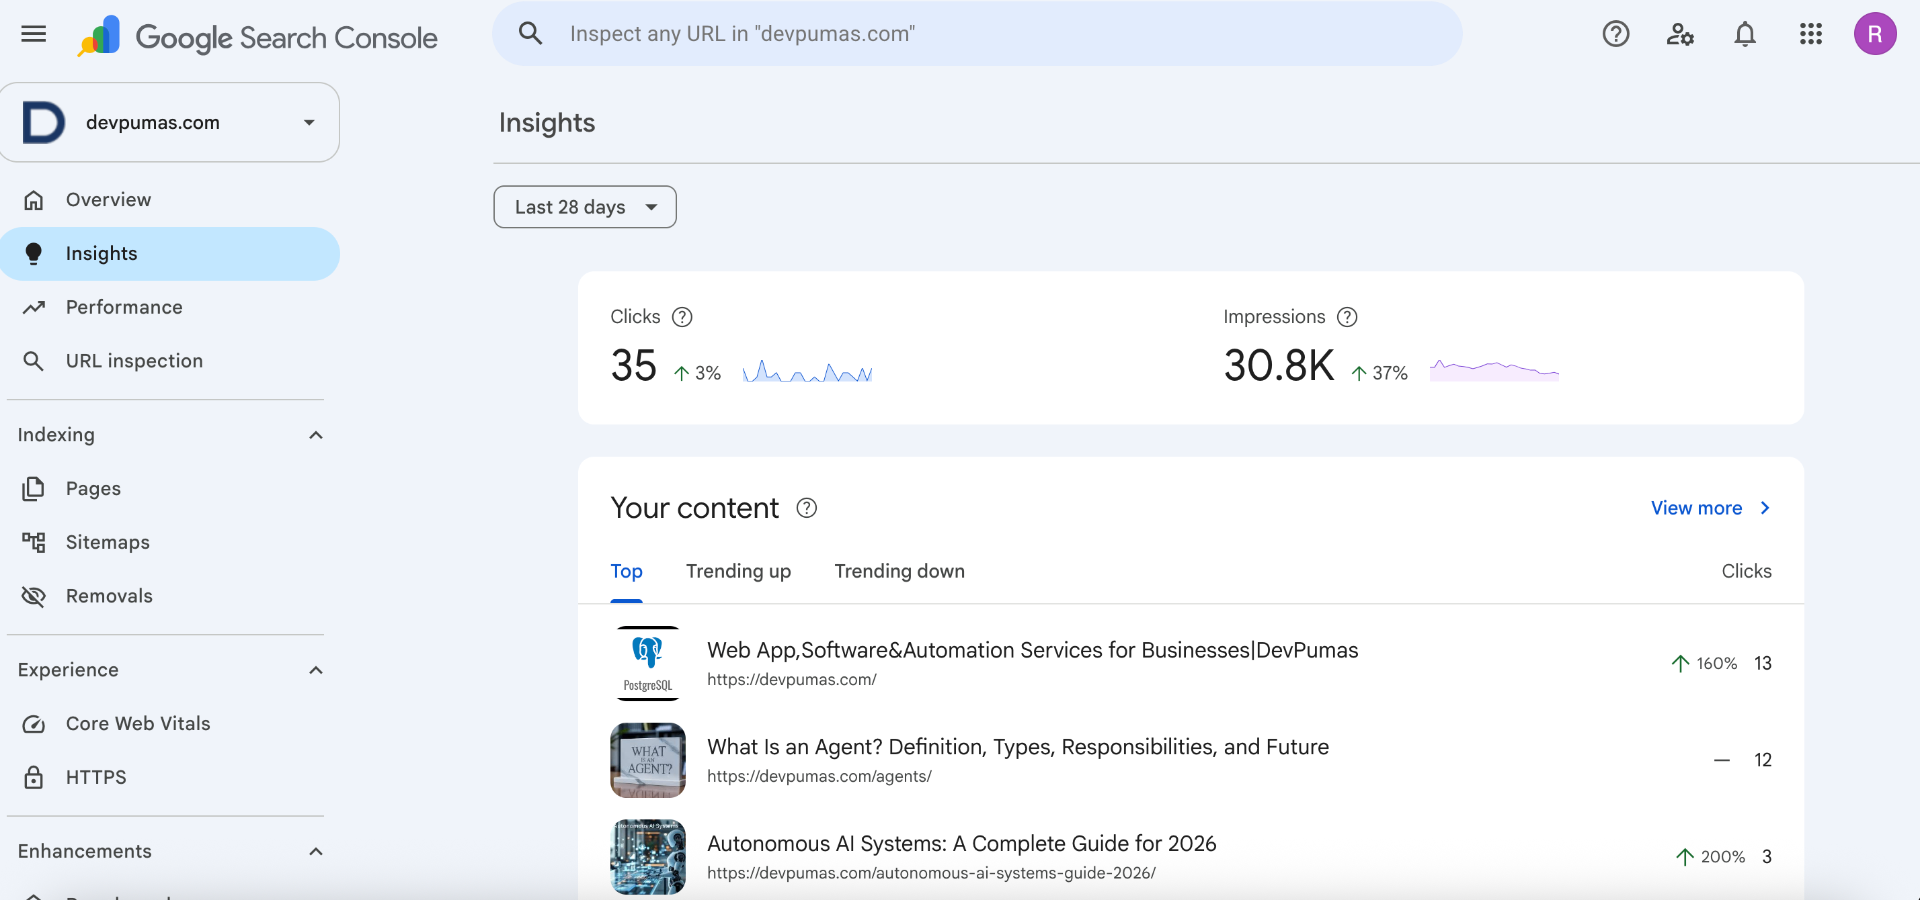1920x900 pixels.
Task: Click the HTTPS padlock icon
Action: [34, 777]
